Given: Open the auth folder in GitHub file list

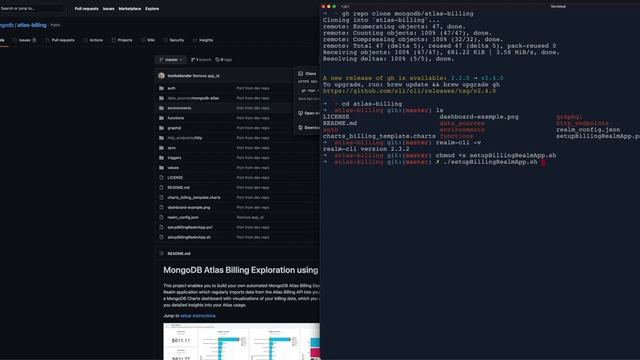Looking at the screenshot, I should tap(171, 88).
